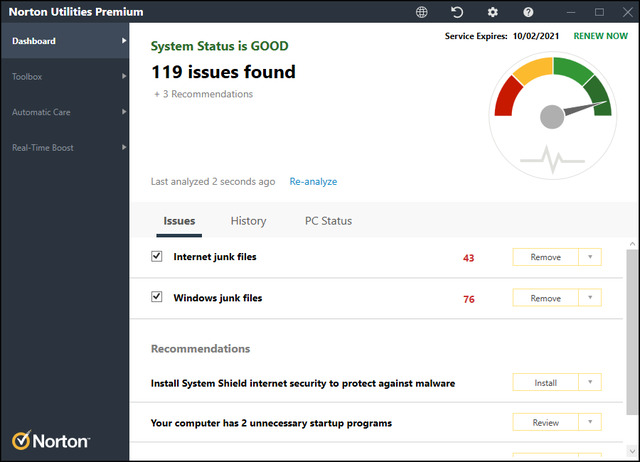Image resolution: width=640 pixels, height=462 pixels.
Task: Click the RENEW NOW link
Action: (x=600, y=36)
